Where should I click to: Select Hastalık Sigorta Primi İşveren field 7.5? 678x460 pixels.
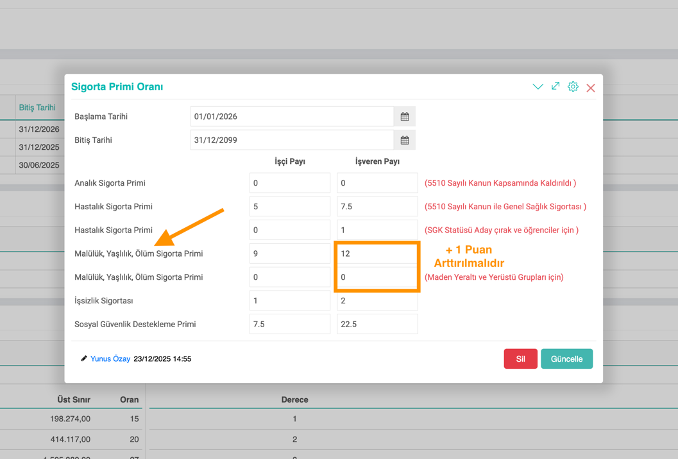[376, 207]
